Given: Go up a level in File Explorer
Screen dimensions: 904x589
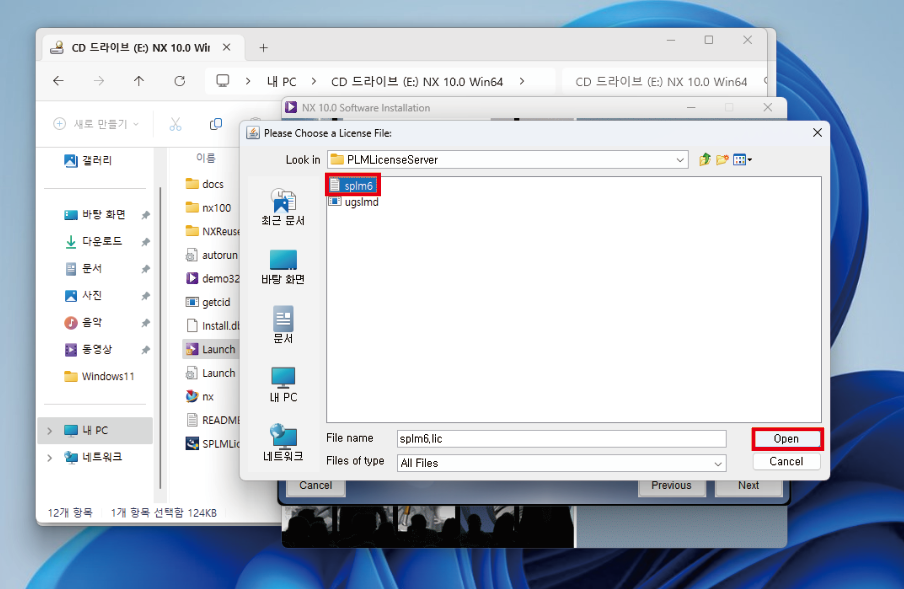Looking at the screenshot, I should click(139, 81).
